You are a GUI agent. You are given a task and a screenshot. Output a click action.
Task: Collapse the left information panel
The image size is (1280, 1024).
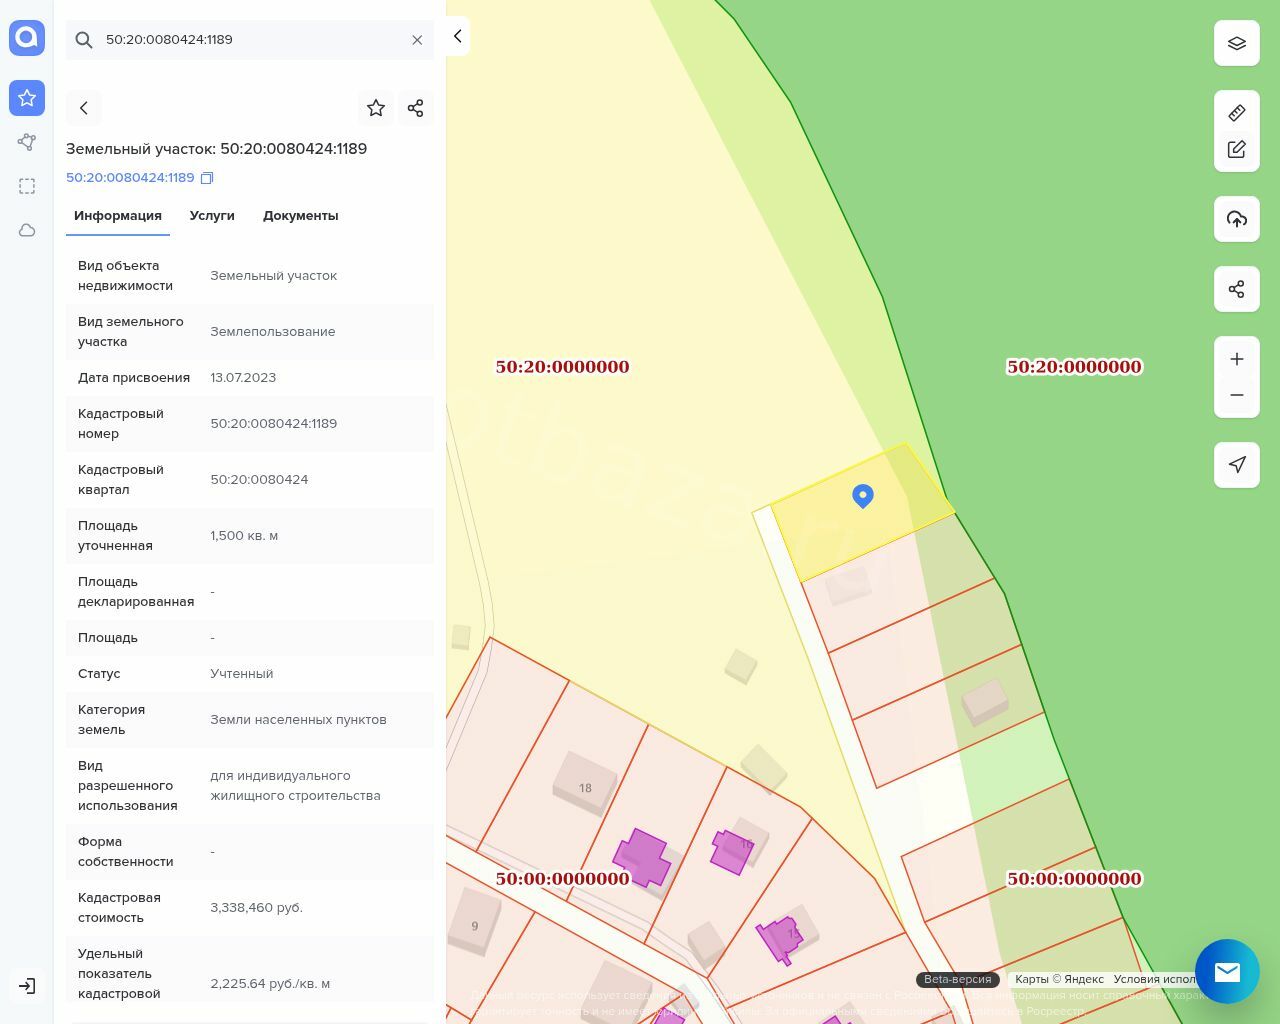[457, 36]
